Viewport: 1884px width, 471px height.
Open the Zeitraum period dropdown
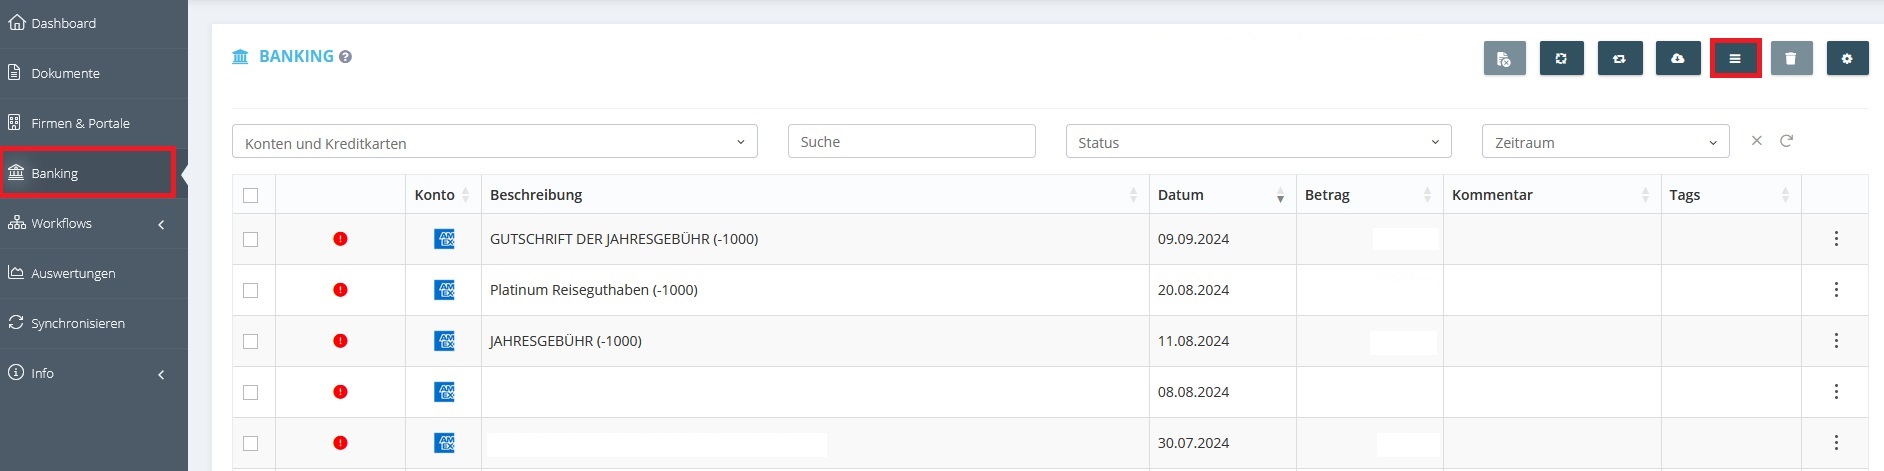pos(1605,142)
